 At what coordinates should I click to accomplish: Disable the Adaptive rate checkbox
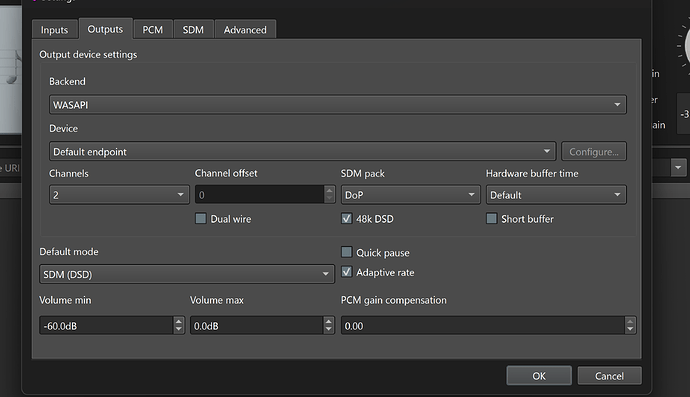[347, 272]
